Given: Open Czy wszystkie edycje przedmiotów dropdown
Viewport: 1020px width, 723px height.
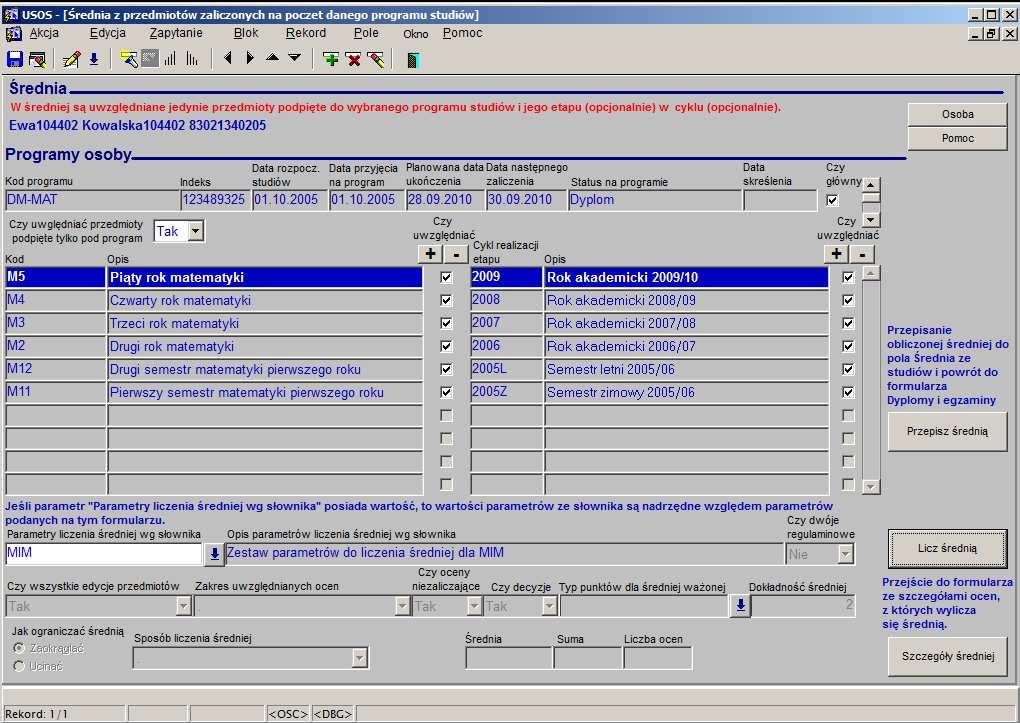Looking at the screenshot, I should [183, 606].
